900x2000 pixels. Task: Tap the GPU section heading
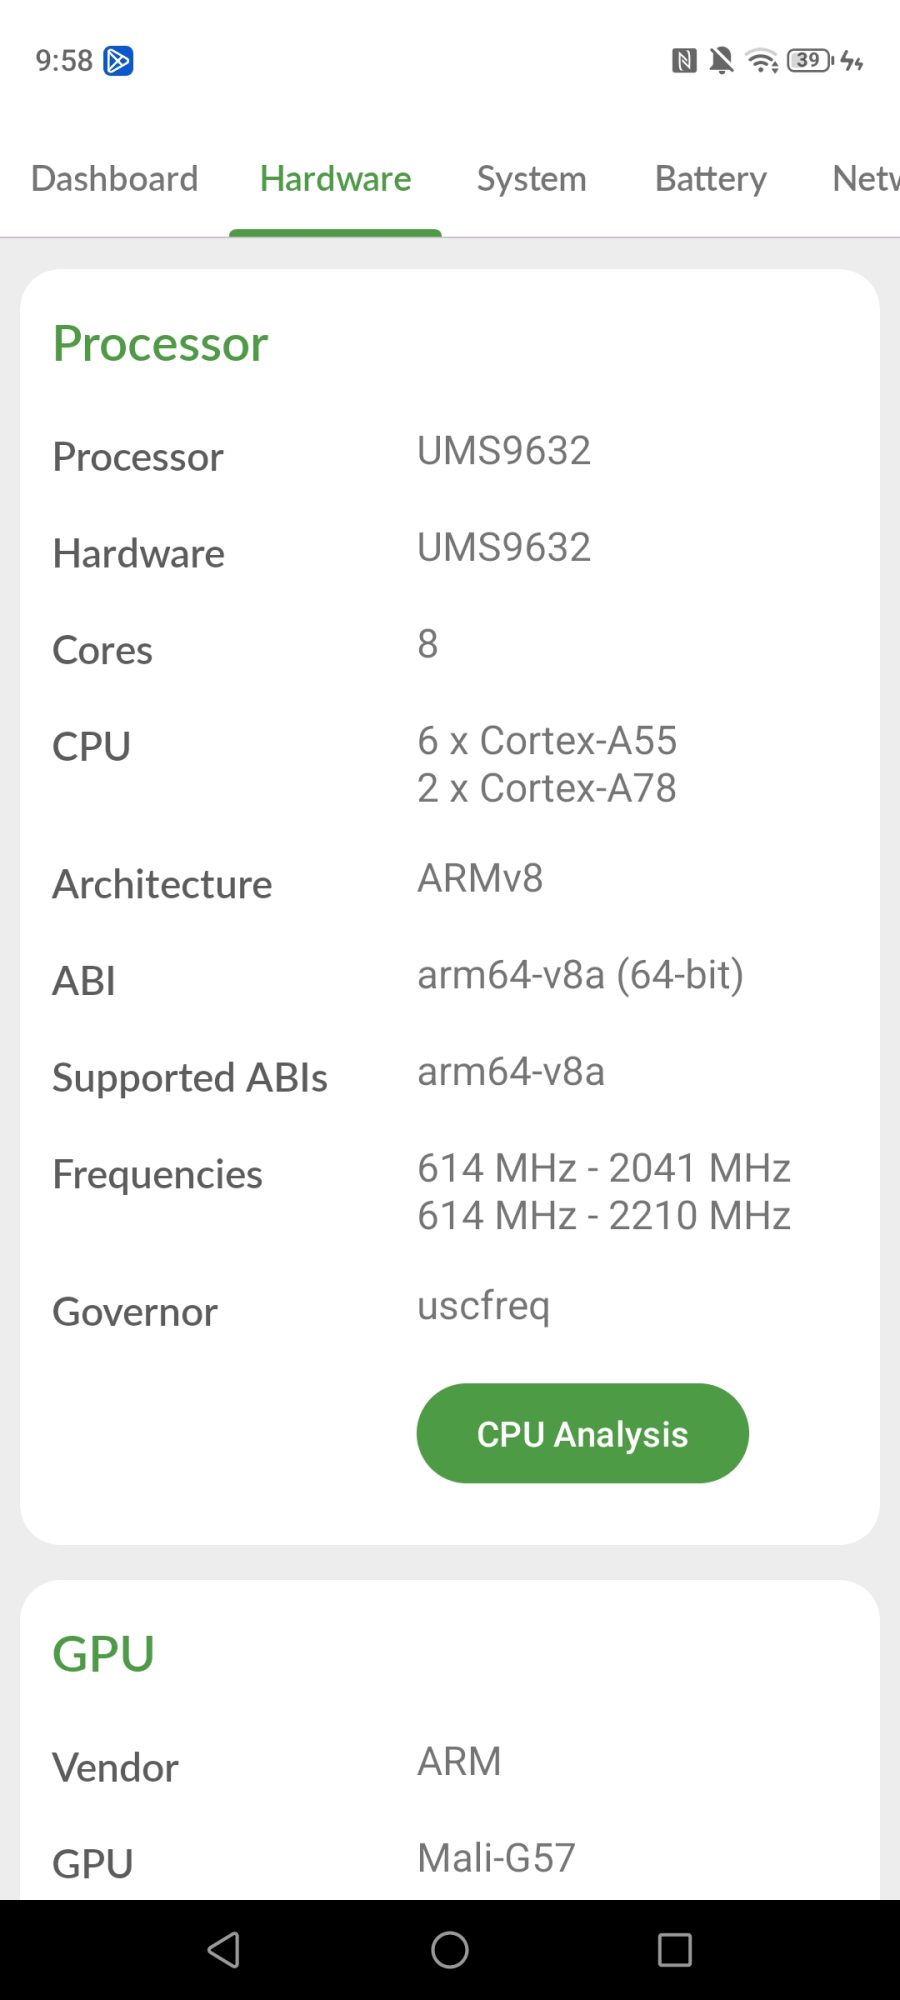103,1654
